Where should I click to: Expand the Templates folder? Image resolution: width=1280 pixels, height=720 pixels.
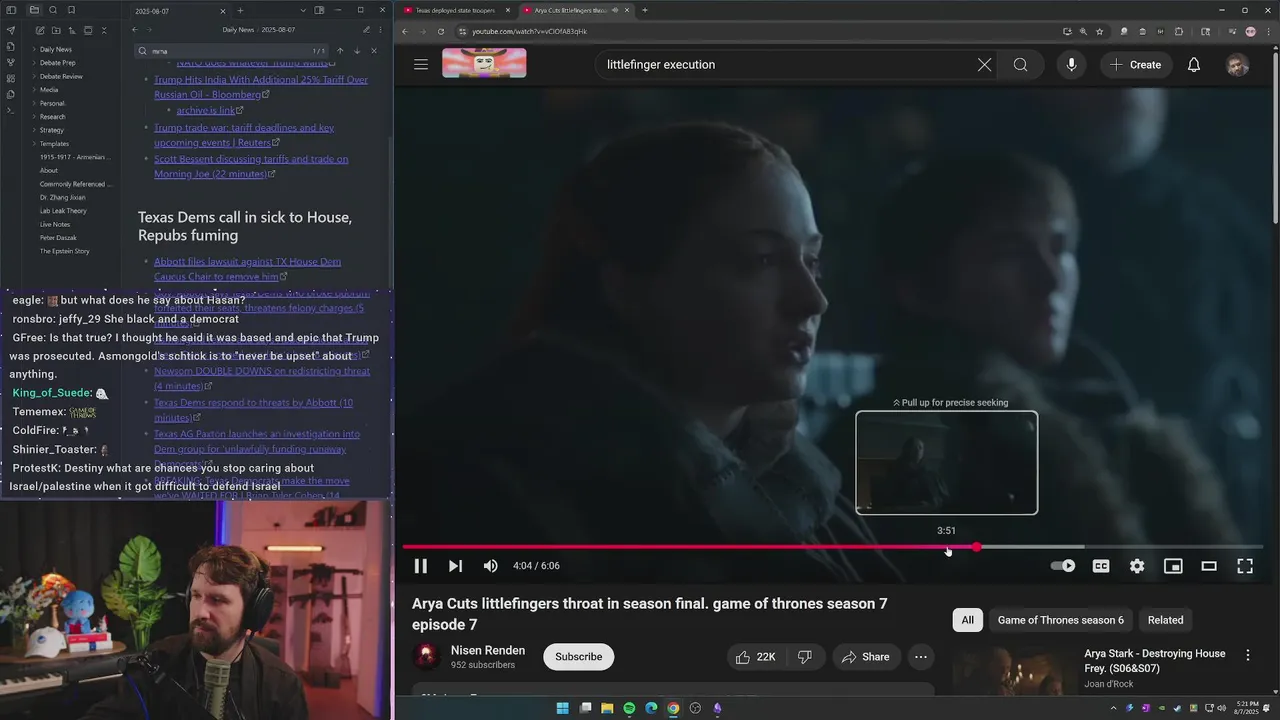point(54,144)
